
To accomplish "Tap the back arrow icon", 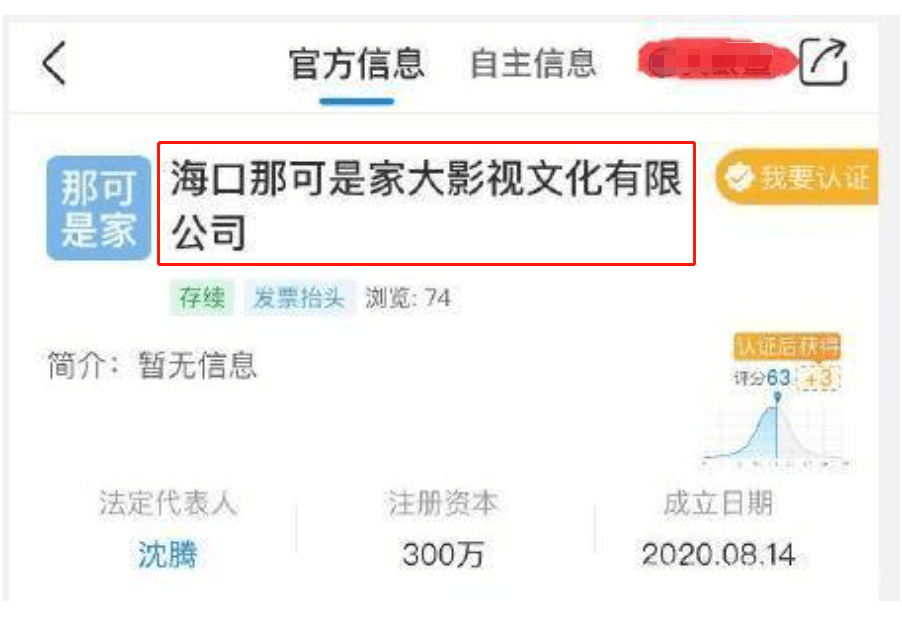I will coord(55,63).
